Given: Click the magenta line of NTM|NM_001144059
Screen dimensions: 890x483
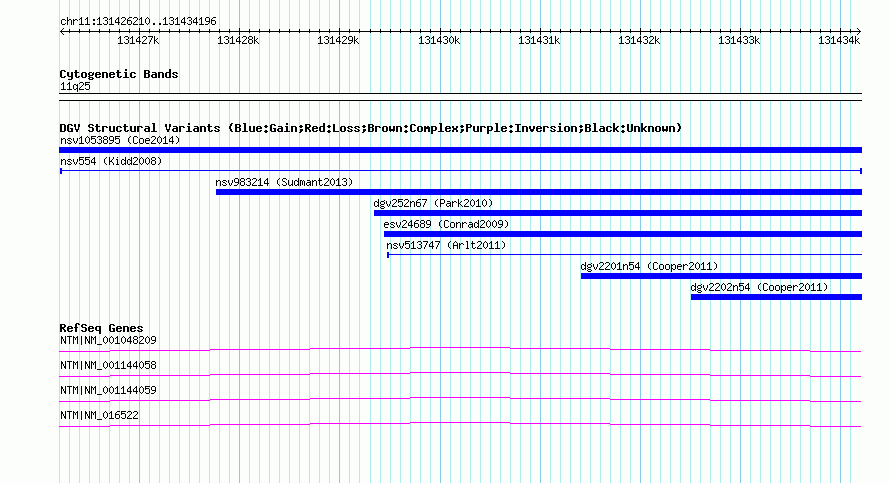Looking at the screenshot, I should [460, 399].
